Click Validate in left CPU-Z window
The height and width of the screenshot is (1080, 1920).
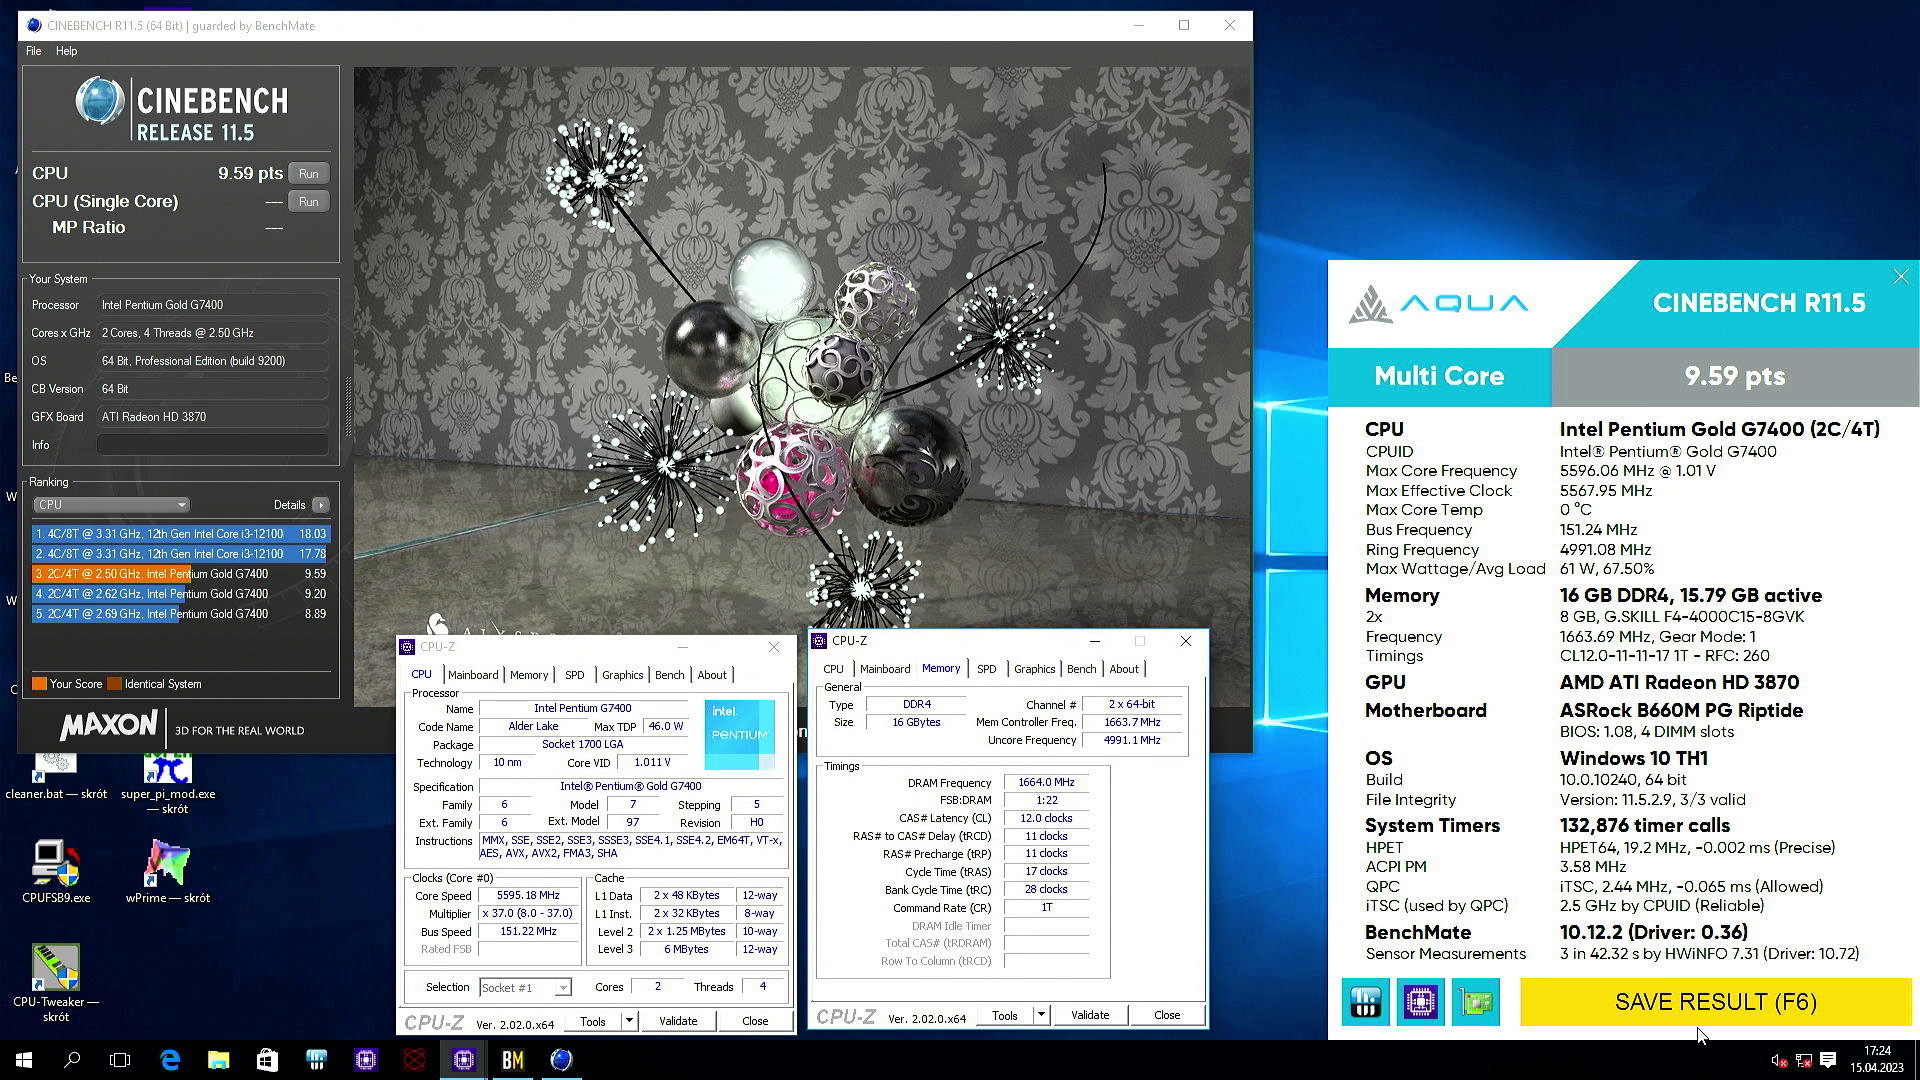678,1021
